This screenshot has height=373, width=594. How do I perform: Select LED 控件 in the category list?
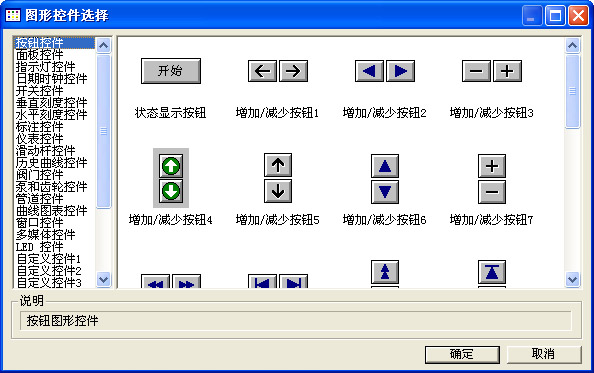point(55,247)
